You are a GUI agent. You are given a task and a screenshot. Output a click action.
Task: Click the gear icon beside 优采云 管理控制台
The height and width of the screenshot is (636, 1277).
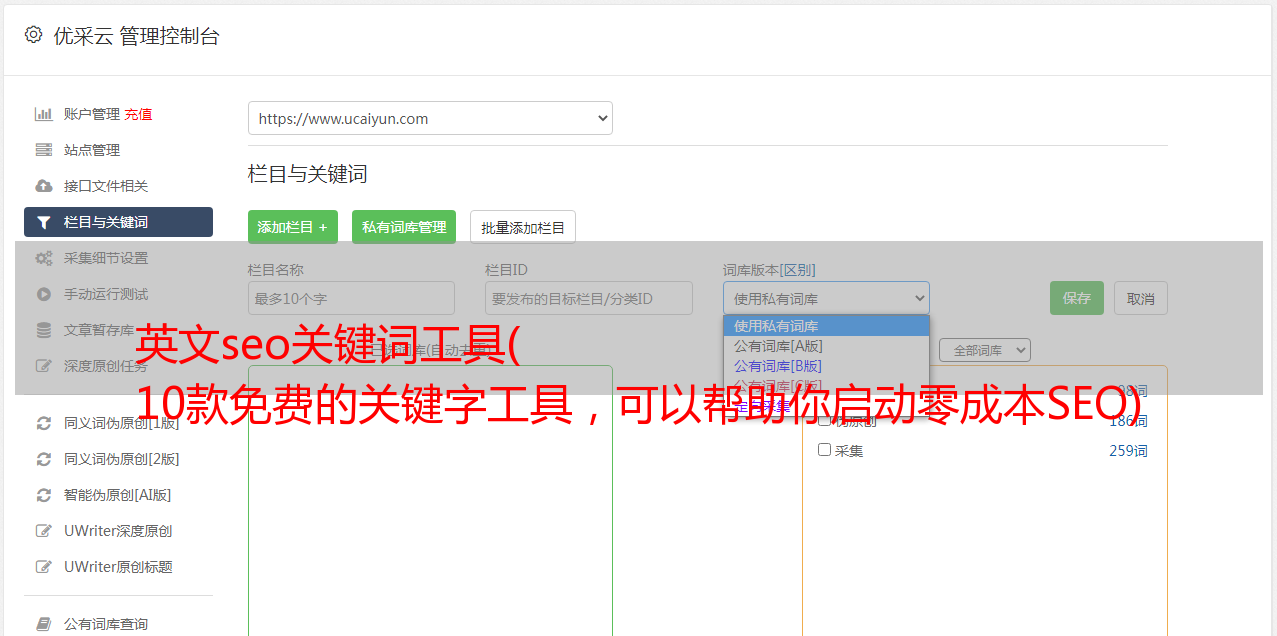click(33, 35)
